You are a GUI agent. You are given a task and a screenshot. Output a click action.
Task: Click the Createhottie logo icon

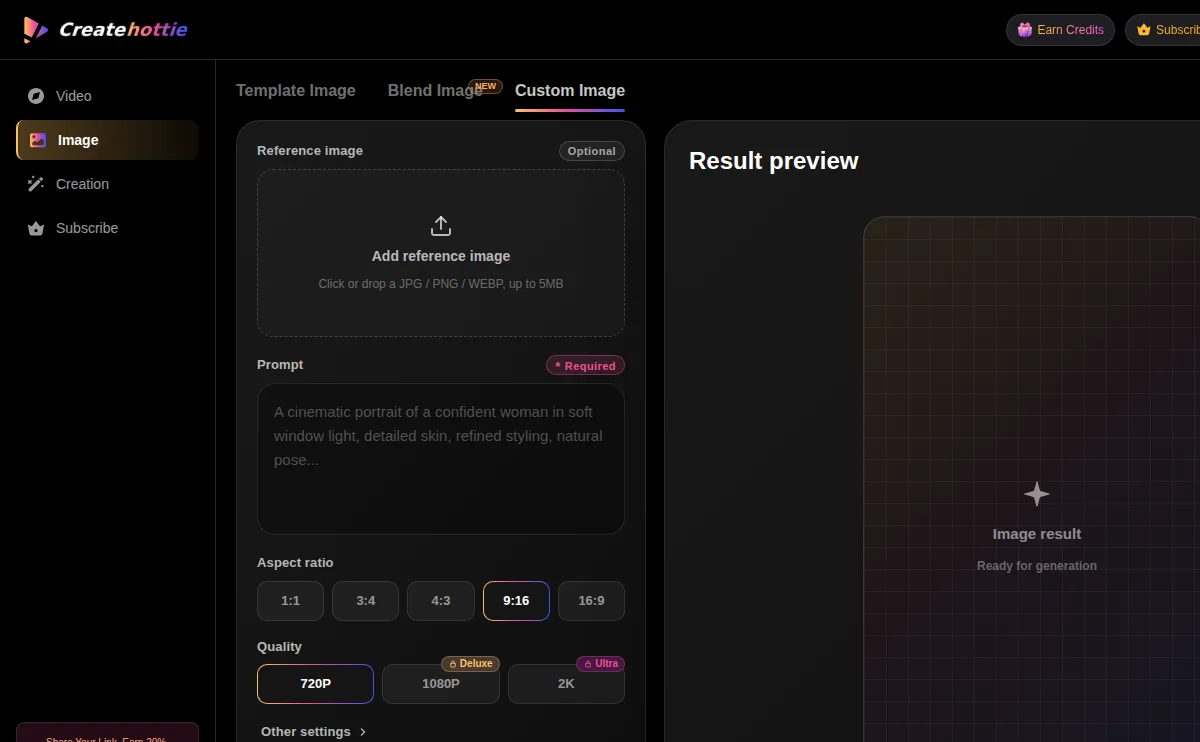(x=35, y=29)
